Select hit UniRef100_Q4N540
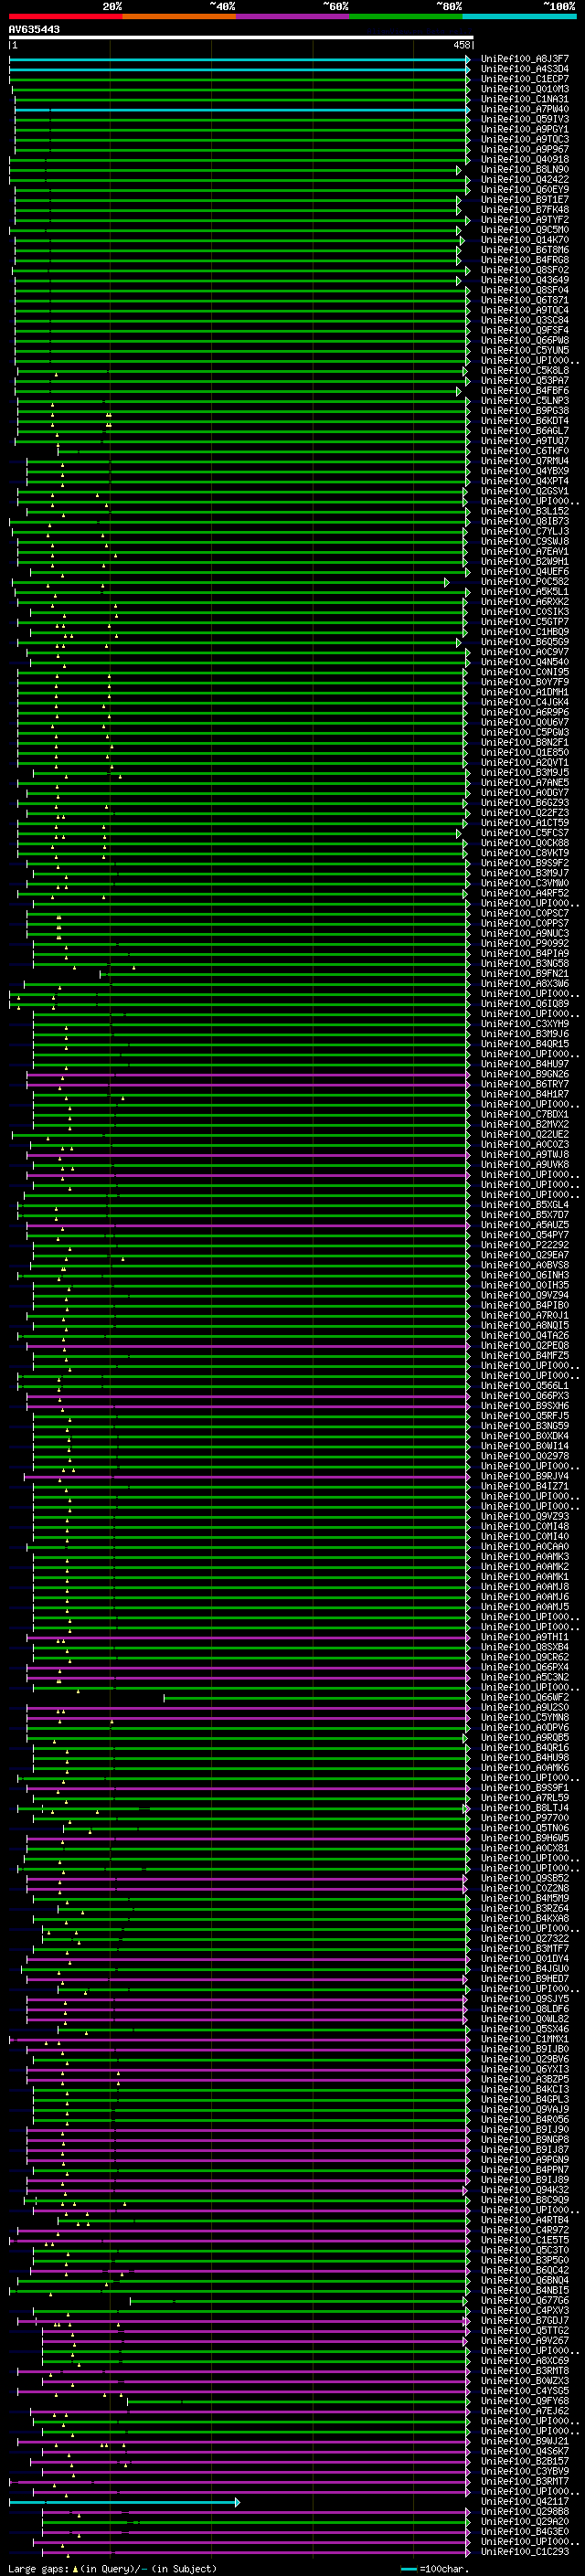The width and height of the screenshot is (585, 2576). 525,662
